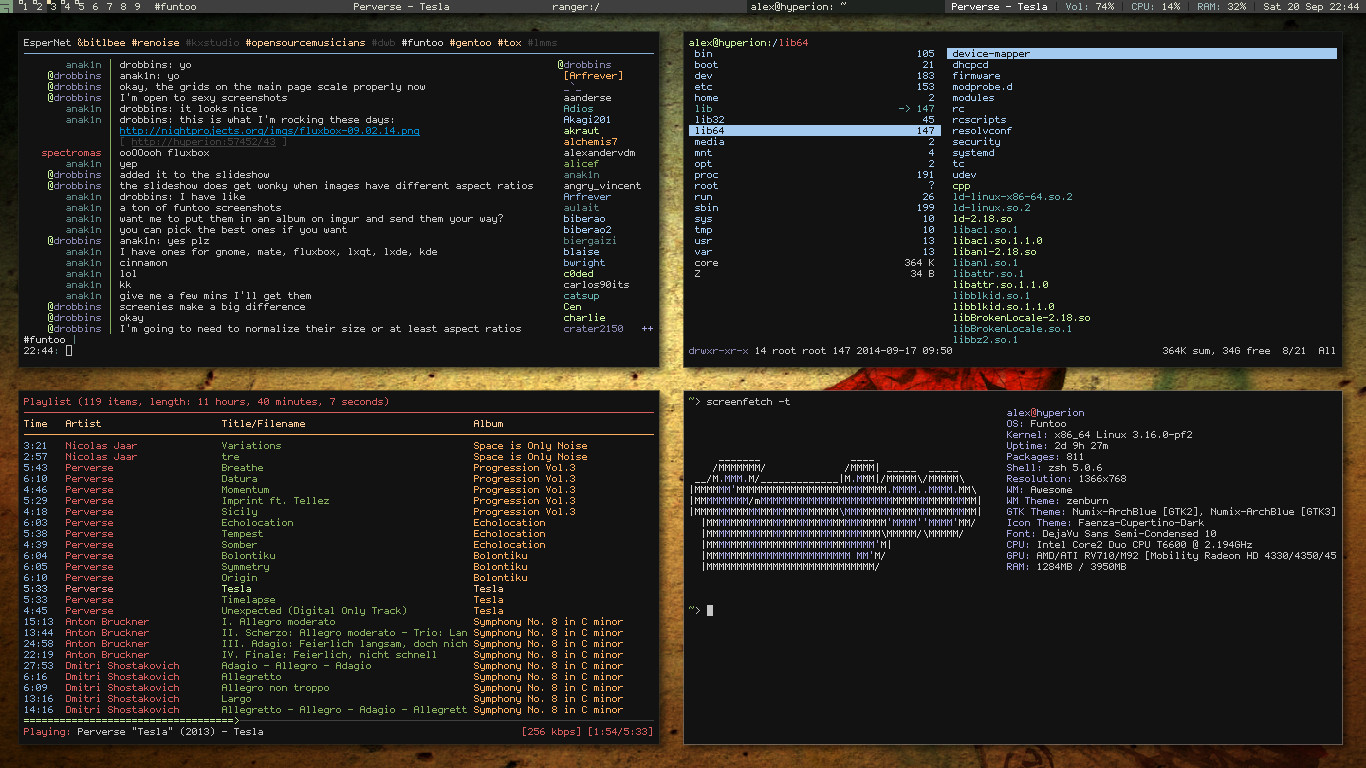Switch to workspace tag 5
1366x768 pixels.
(x=81, y=6)
